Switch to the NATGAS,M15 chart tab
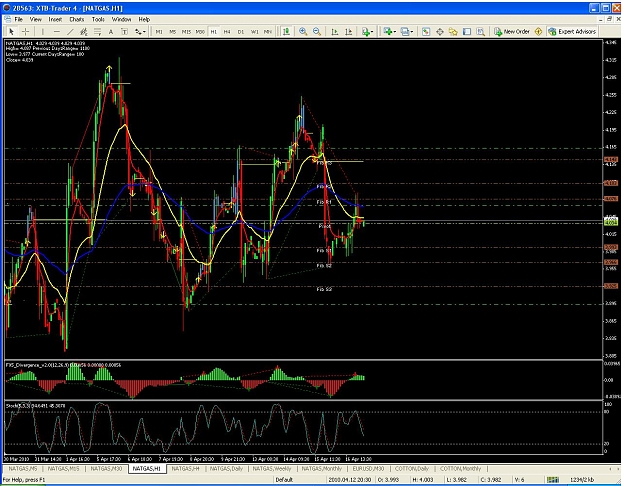The image size is (625, 486). click(x=63, y=468)
